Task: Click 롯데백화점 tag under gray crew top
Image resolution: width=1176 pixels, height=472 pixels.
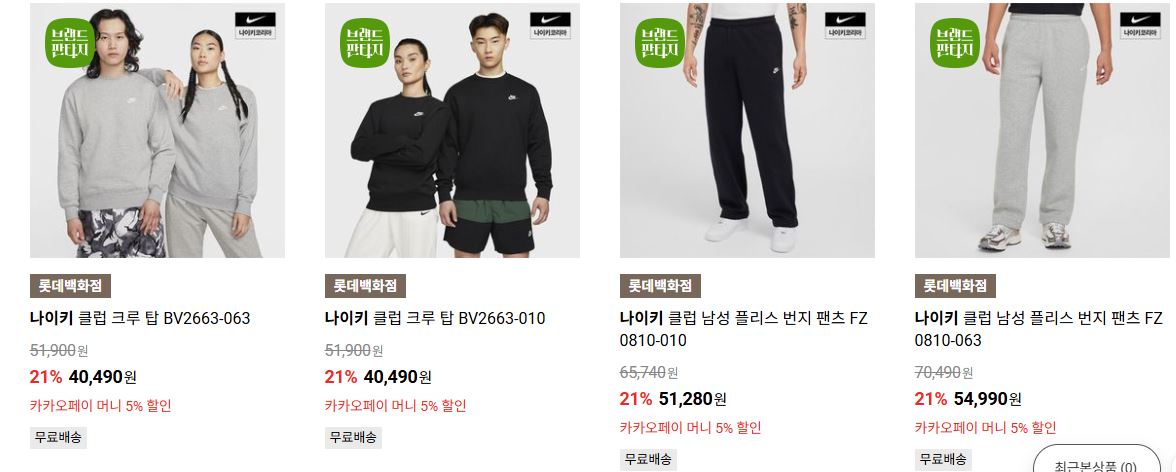Action: coord(70,286)
